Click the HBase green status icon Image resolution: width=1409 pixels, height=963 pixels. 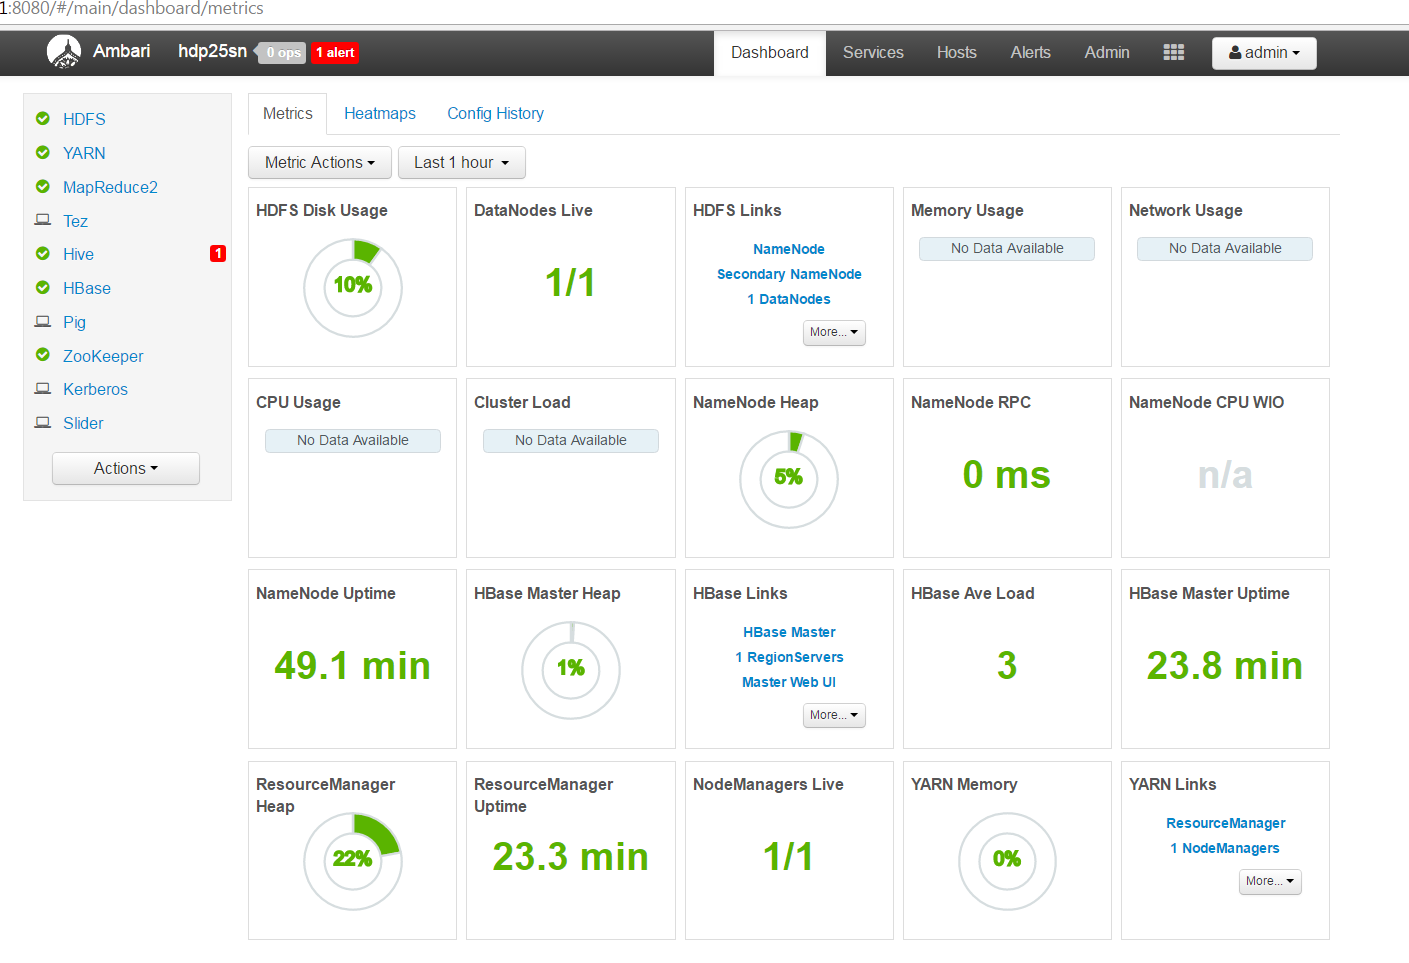click(x=43, y=287)
